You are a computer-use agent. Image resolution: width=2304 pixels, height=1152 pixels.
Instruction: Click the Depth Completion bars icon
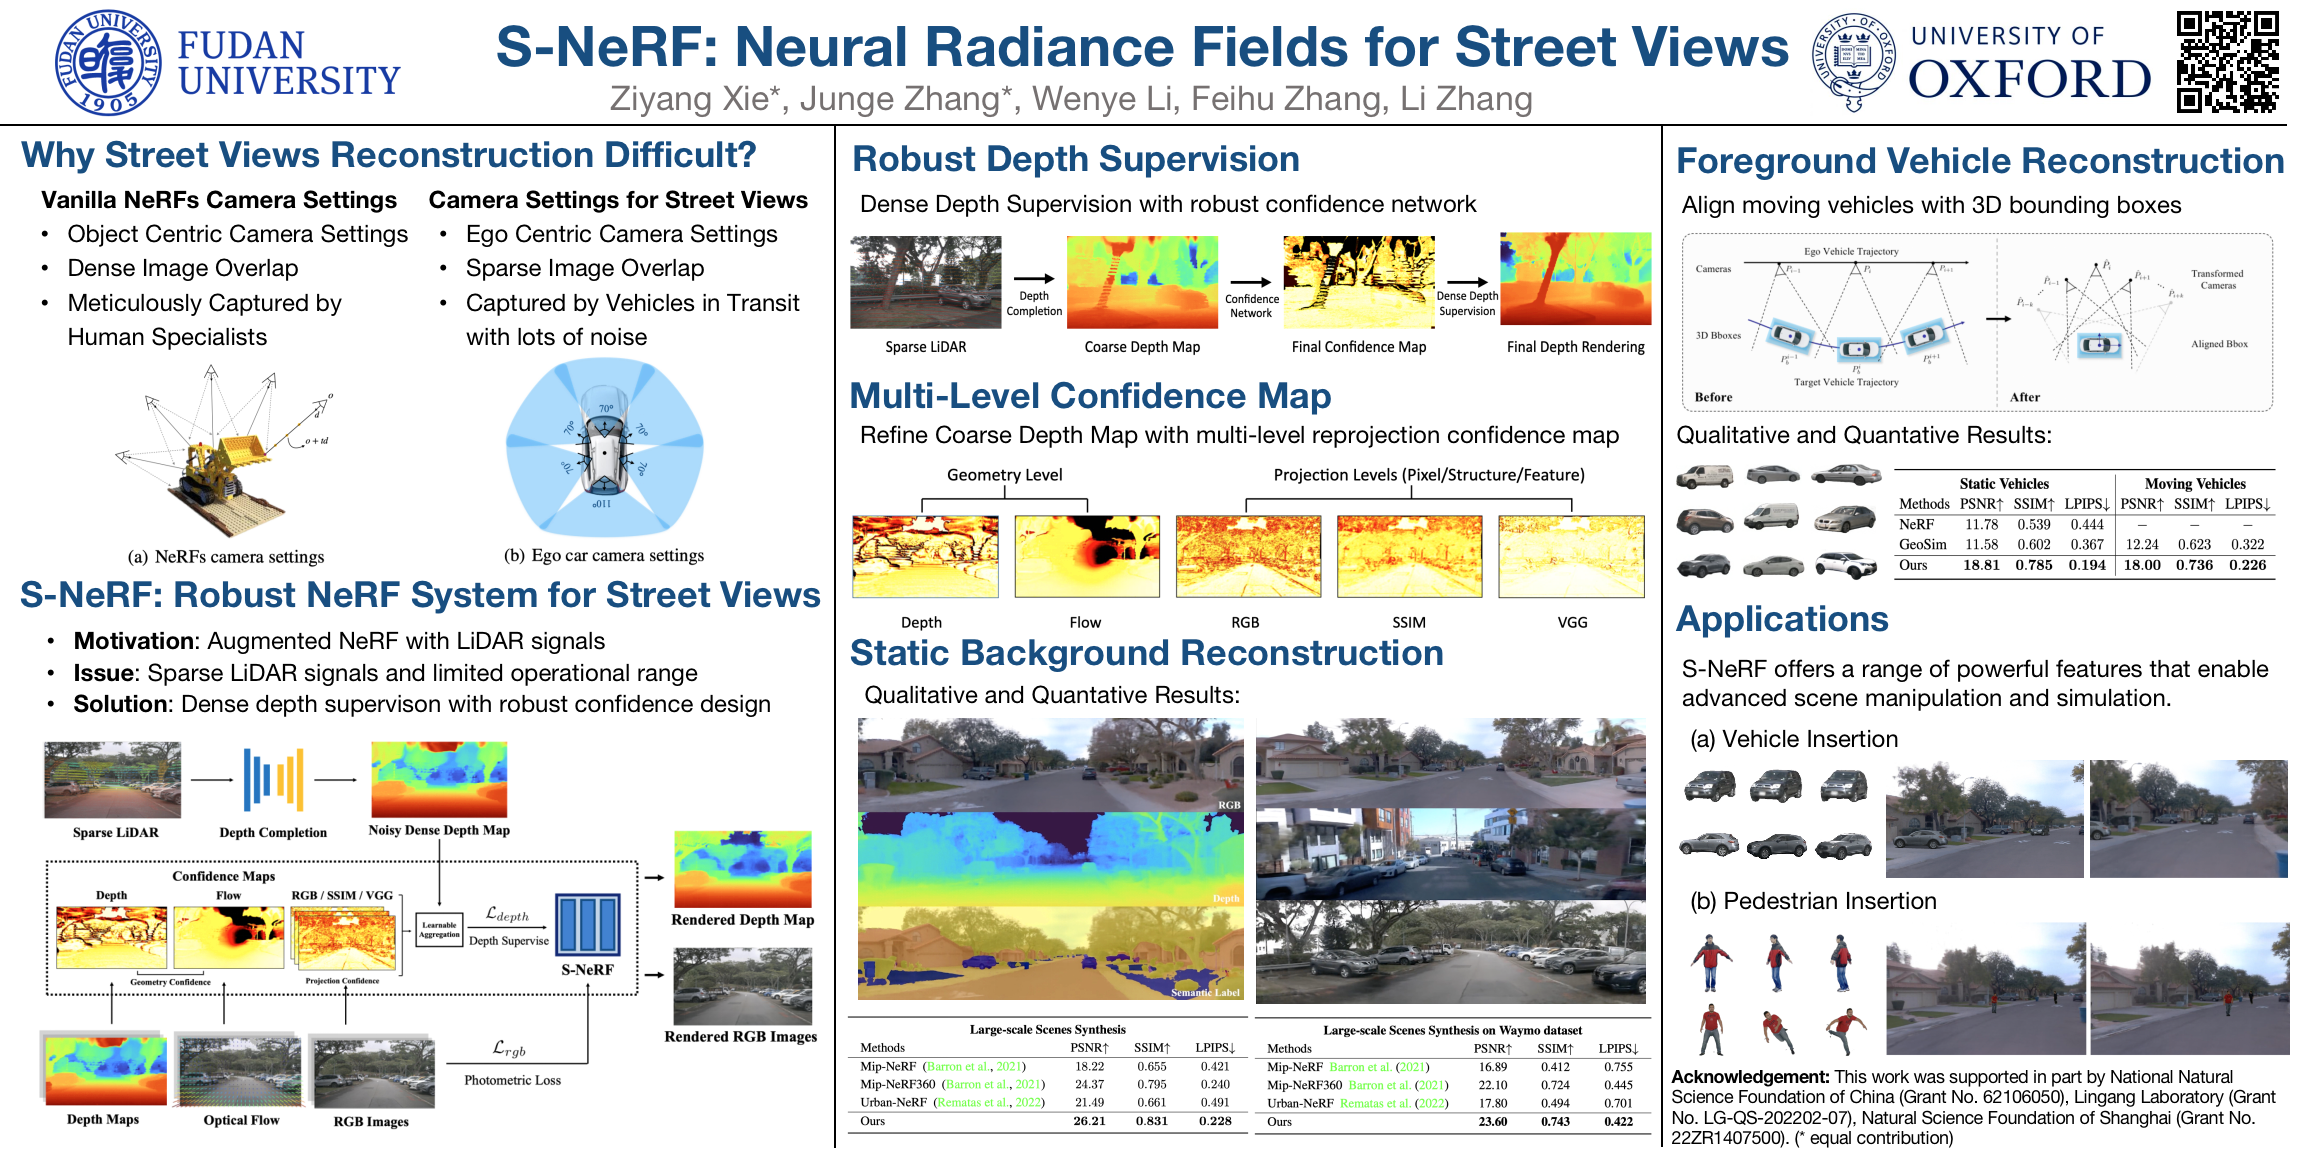(273, 780)
